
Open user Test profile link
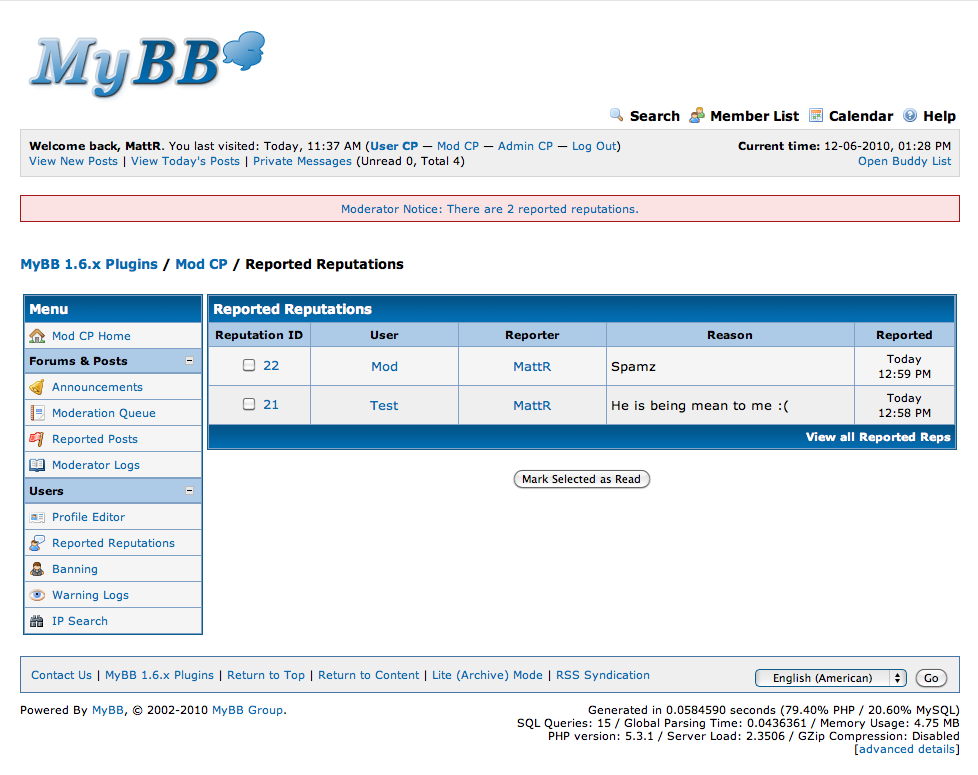pyautogui.click(x=384, y=405)
